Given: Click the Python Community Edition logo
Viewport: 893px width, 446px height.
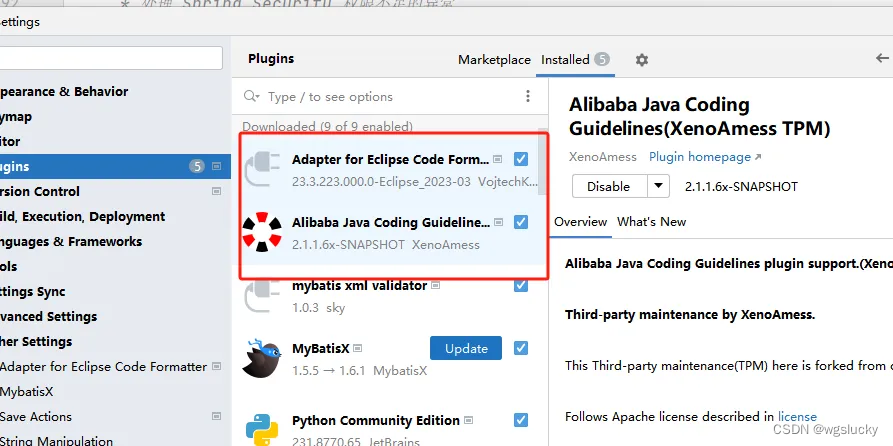Looking at the screenshot, I should 261,430.
